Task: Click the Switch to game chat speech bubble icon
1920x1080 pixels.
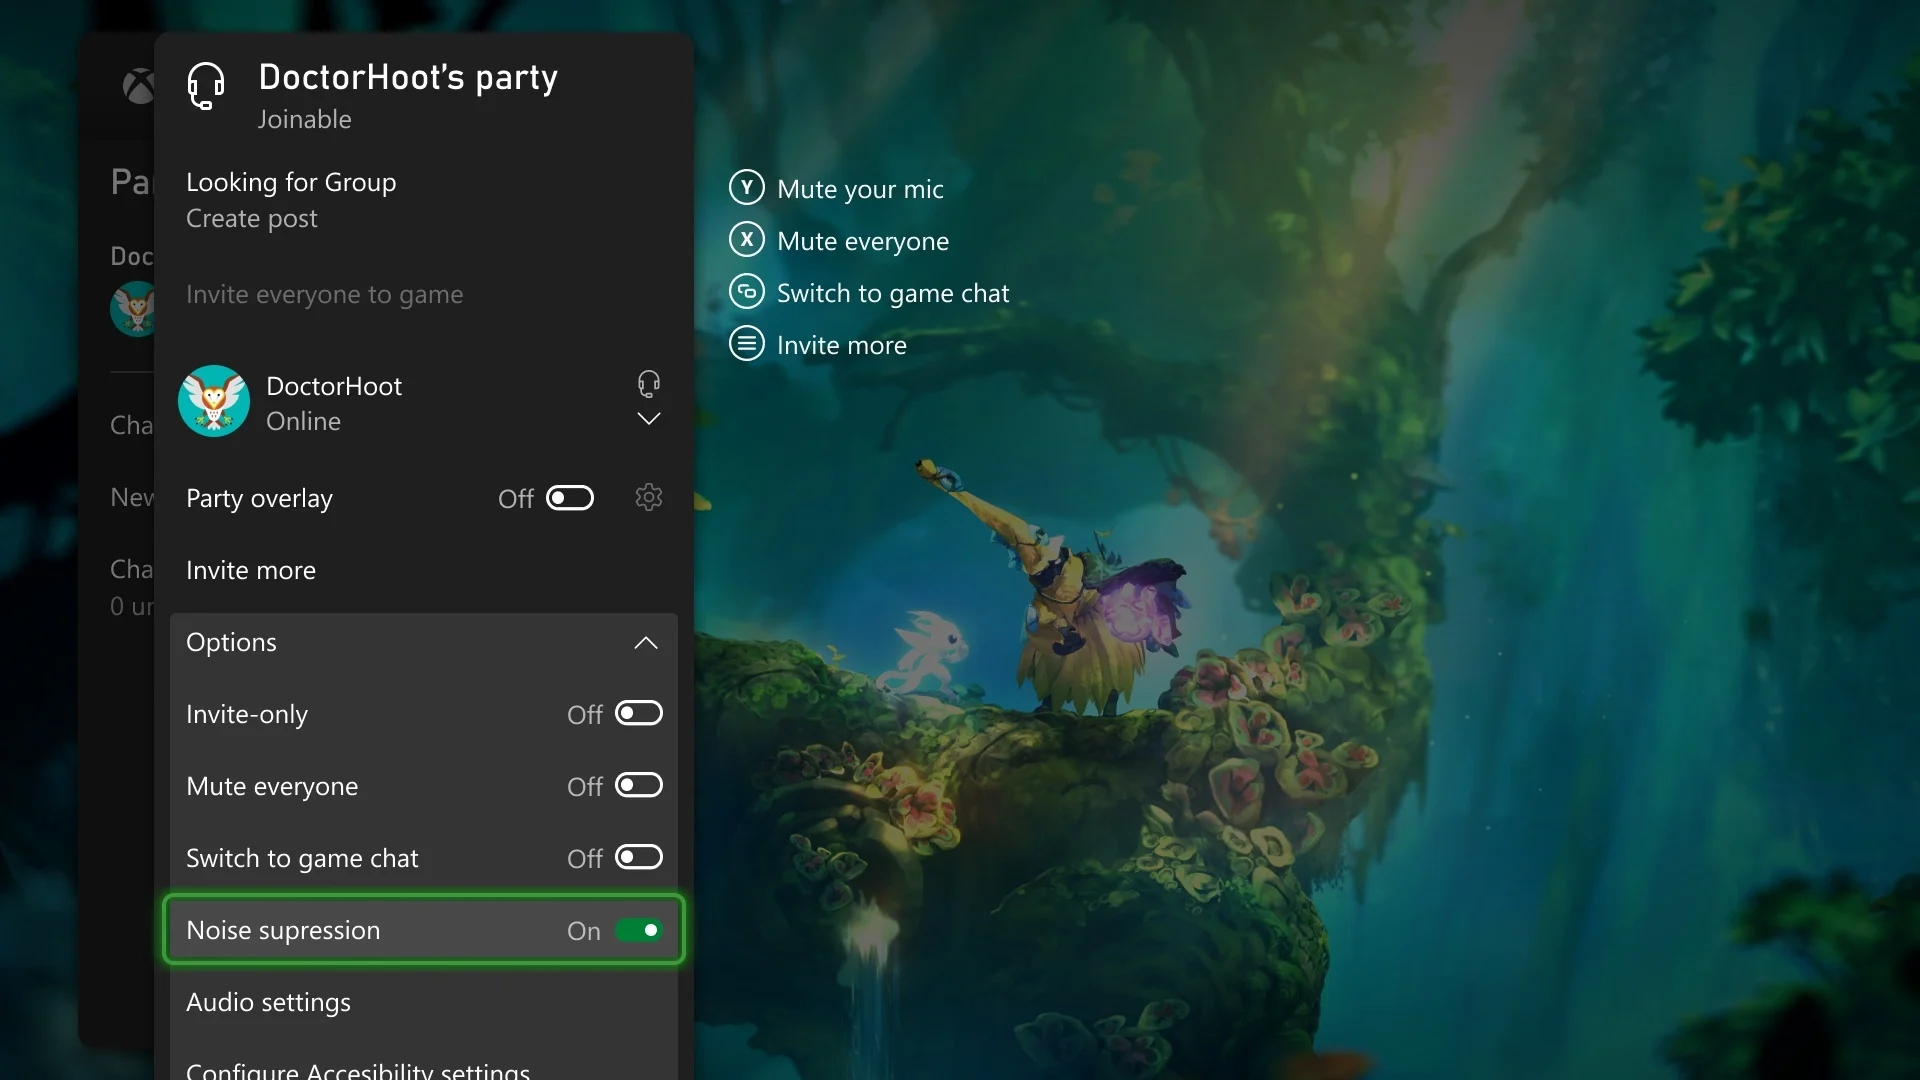Action: (748, 291)
